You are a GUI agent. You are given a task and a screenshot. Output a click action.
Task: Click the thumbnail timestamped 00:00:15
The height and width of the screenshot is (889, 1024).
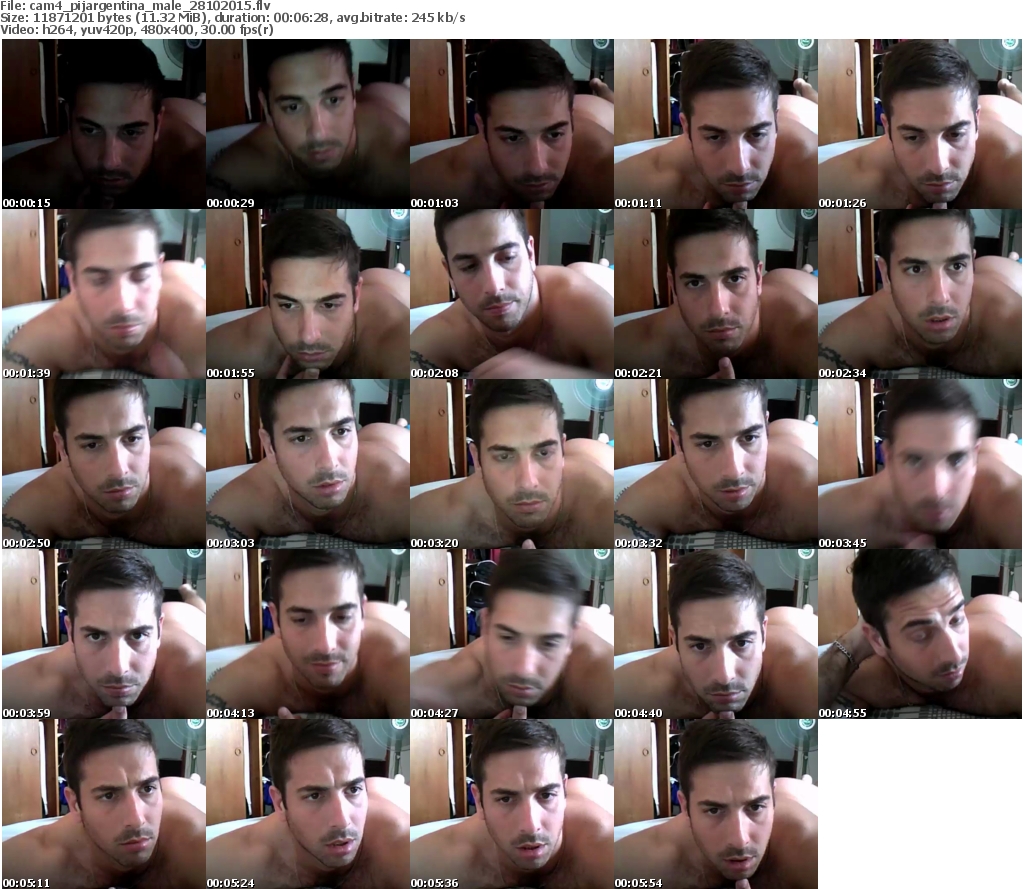click(x=104, y=124)
